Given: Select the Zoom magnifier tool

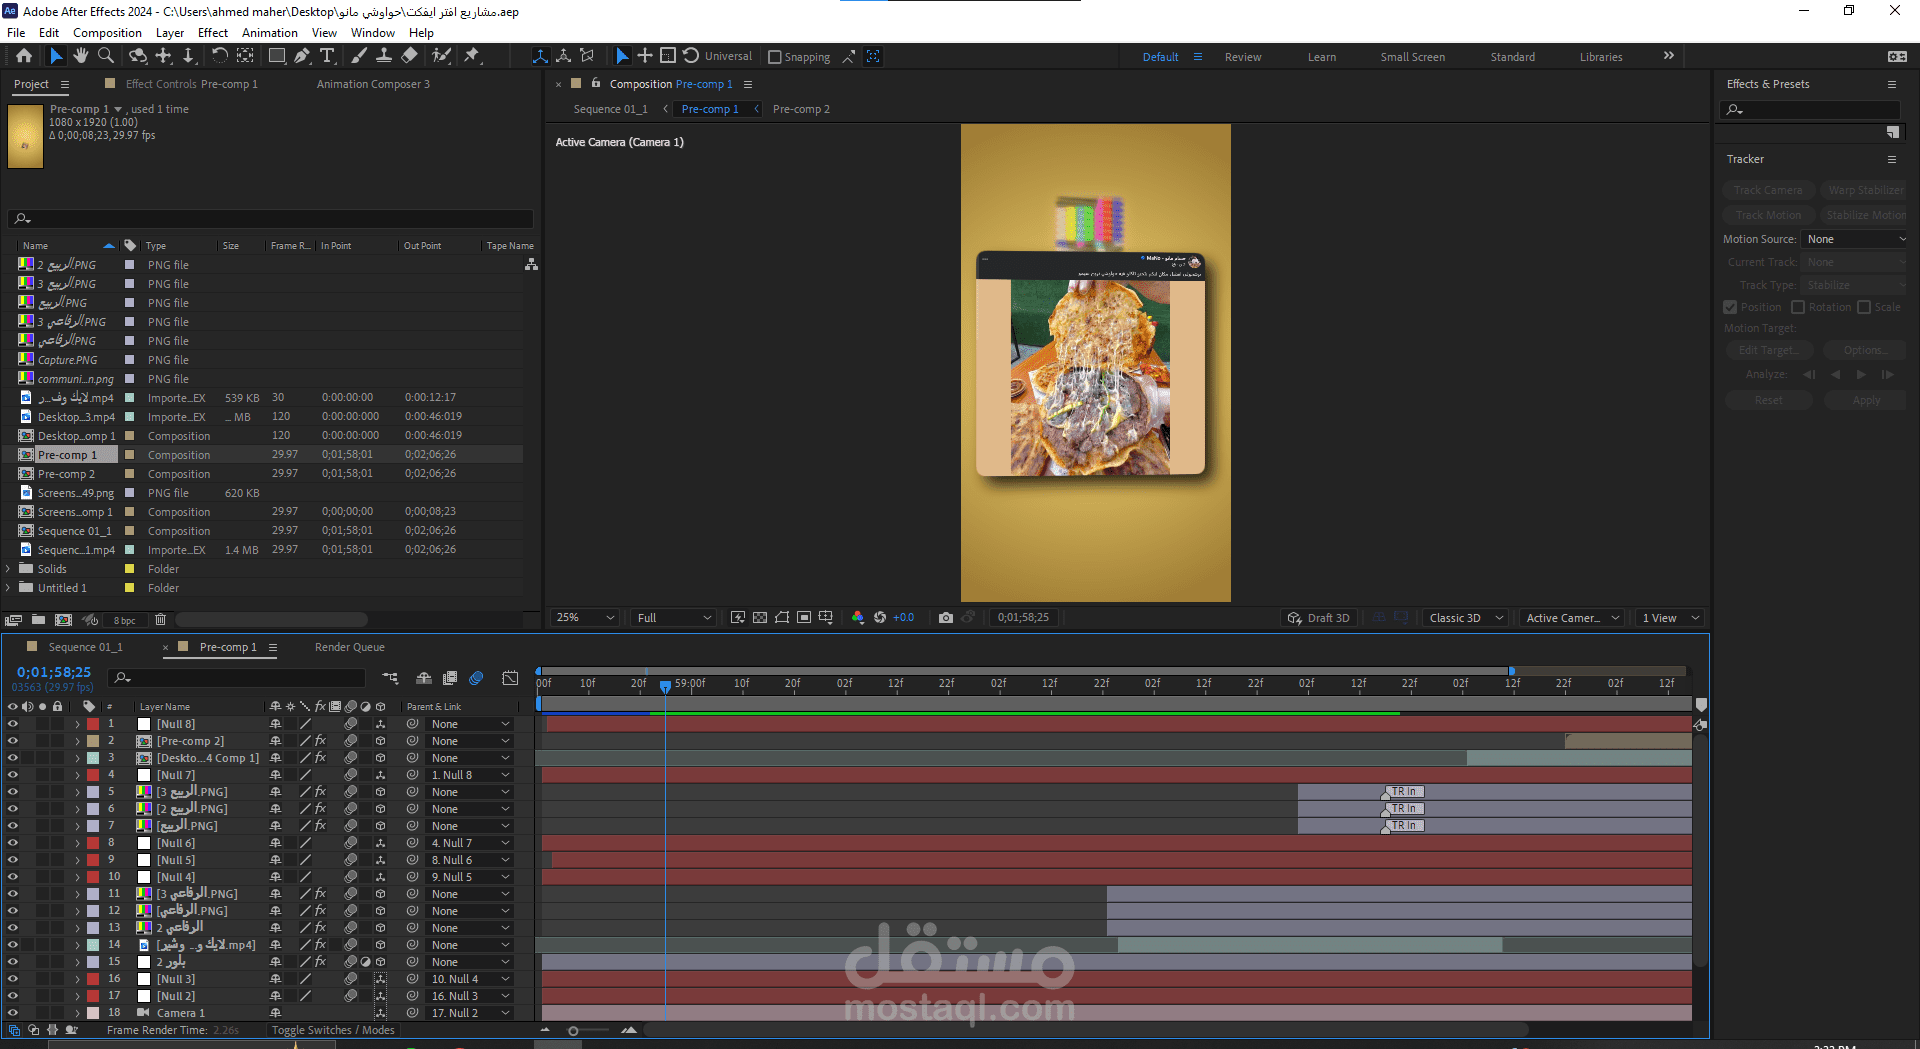Looking at the screenshot, I should point(105,56).
